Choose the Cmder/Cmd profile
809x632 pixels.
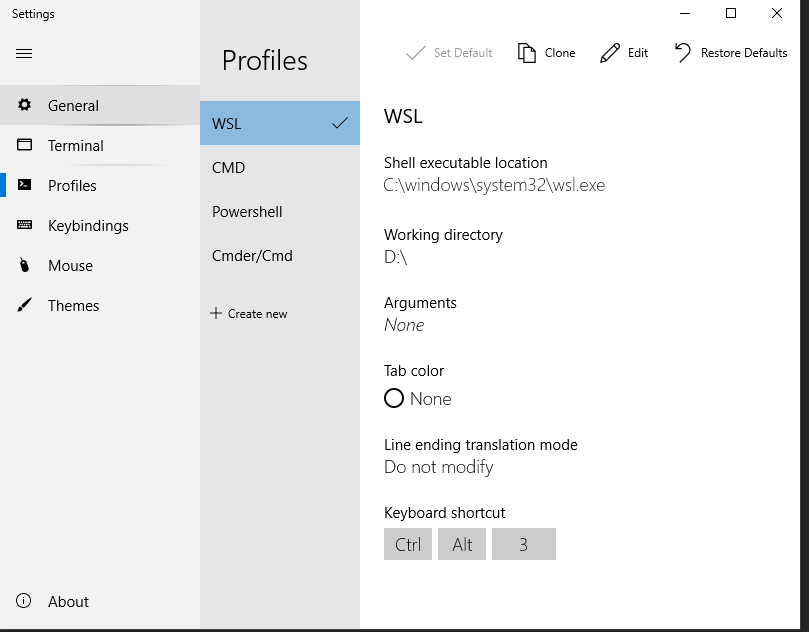pos(252,256)
